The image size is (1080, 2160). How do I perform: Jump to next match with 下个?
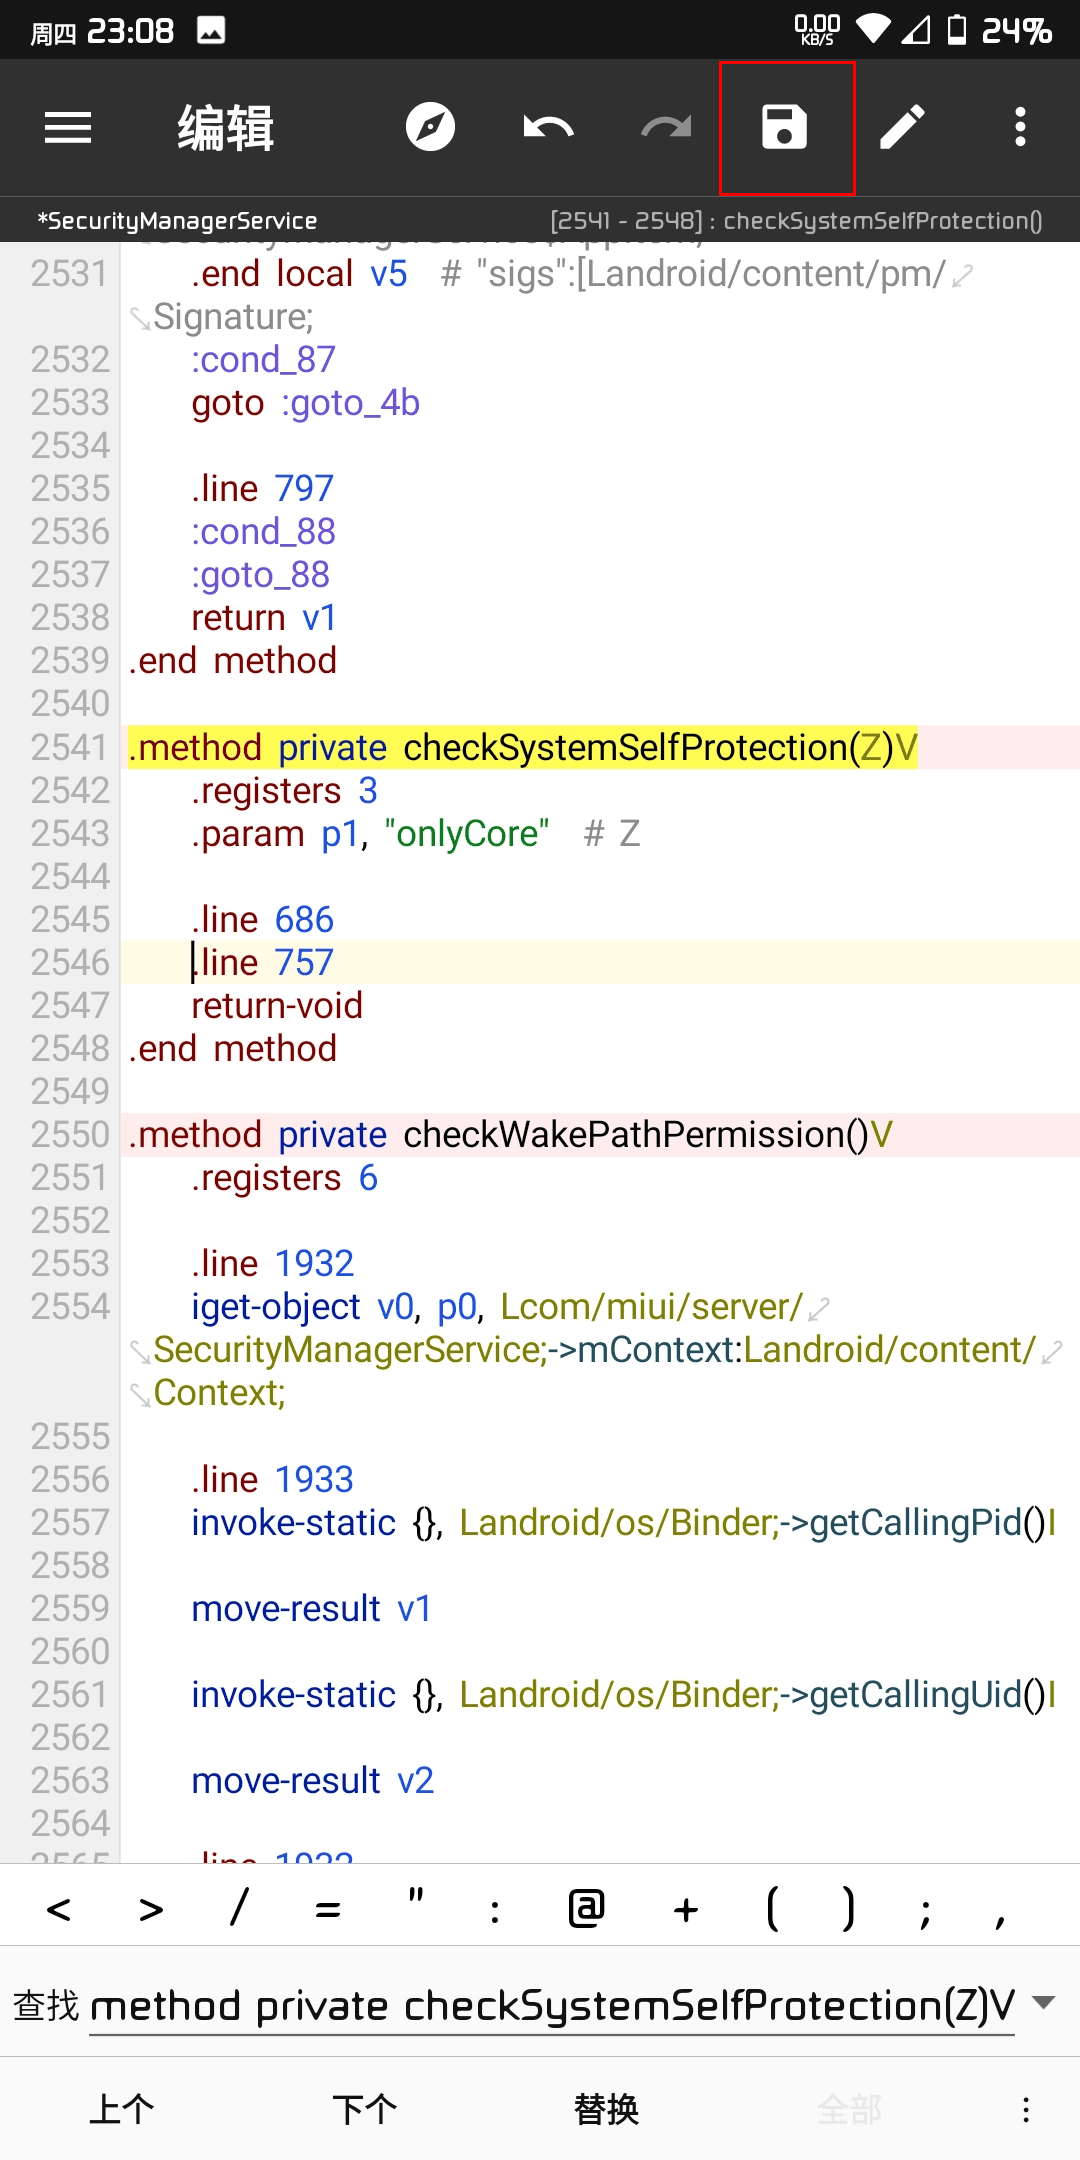pyautogui.click(x=365, y=2110)
